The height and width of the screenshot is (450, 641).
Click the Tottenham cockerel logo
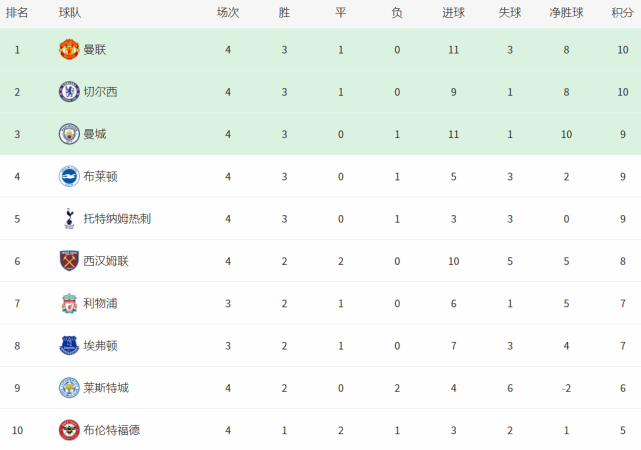click(x=69, y=219)
